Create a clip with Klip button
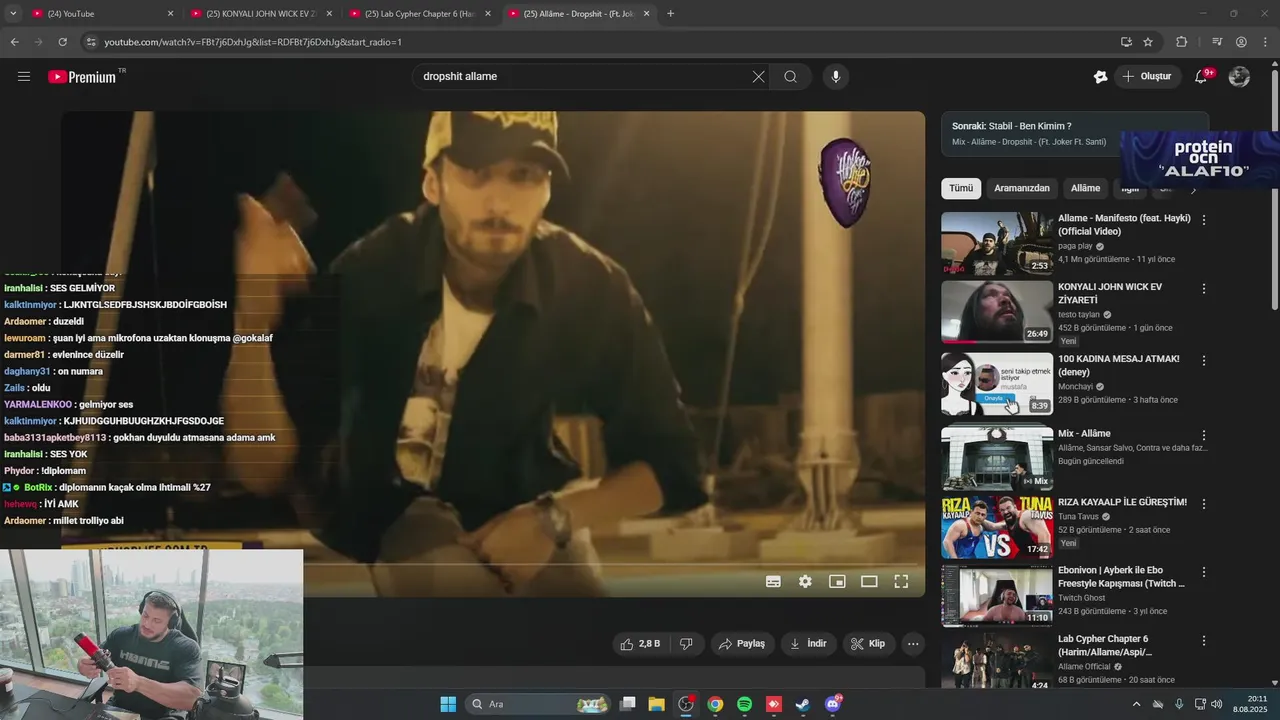The image size is (1280, 720). pos(868,644)
